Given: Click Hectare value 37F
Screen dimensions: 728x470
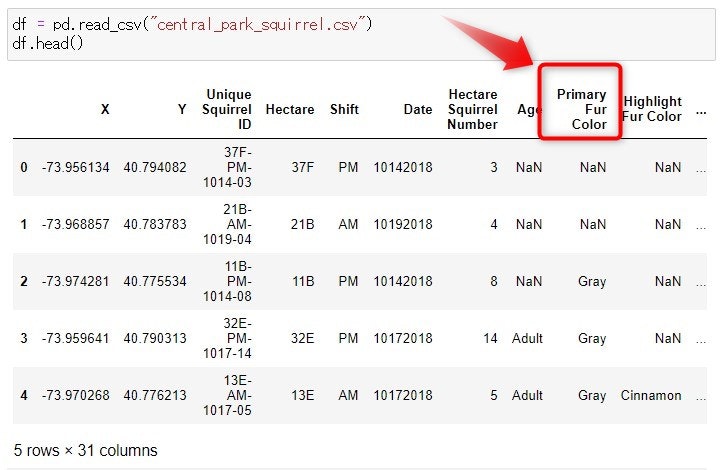Looking at the screenshot, I should pos(303,167).
